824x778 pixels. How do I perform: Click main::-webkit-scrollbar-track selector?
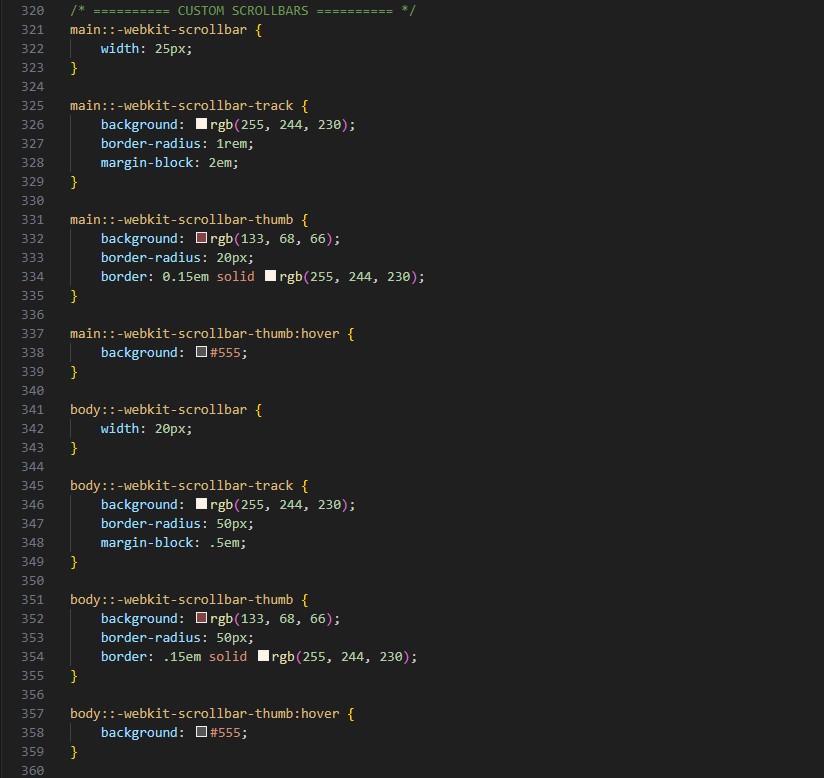(181, 106)
